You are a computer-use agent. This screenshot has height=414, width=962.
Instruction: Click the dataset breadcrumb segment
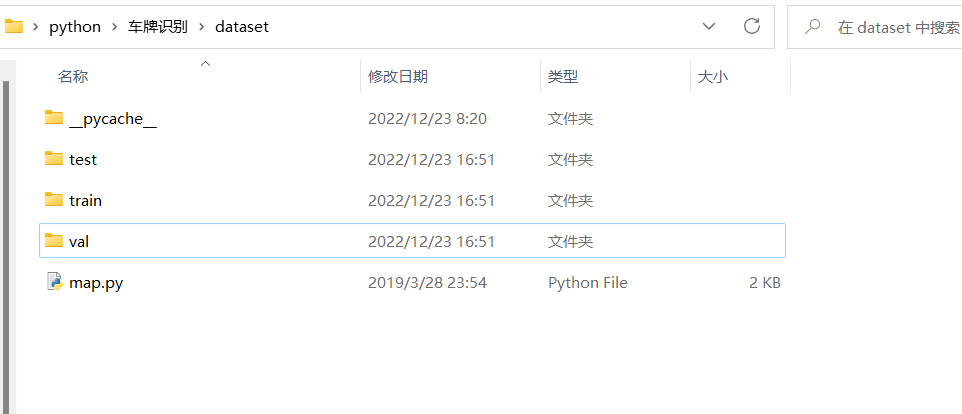tap(241, 27)
